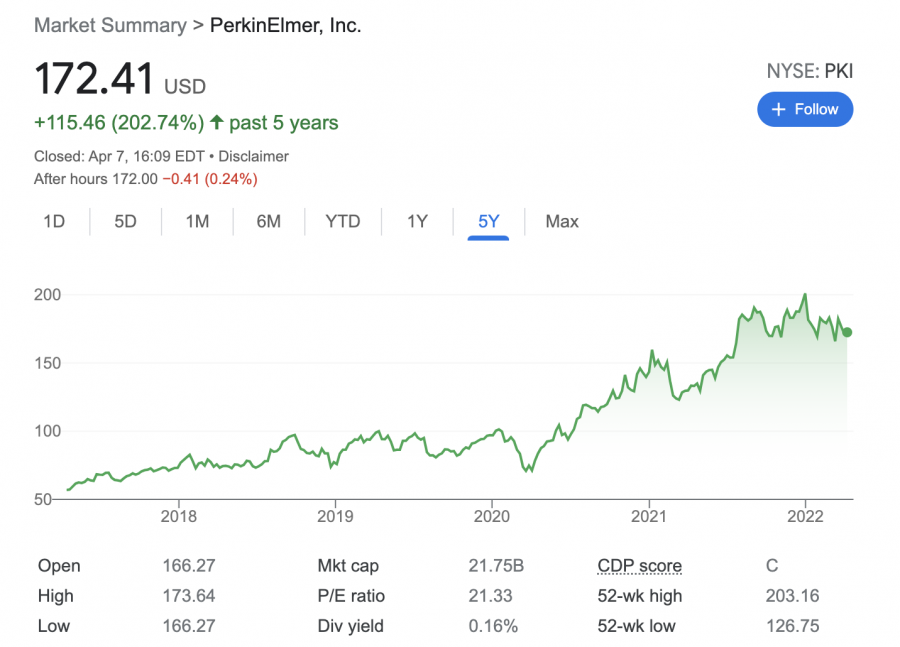Click the CDP score value C

(x=772, y=565)
